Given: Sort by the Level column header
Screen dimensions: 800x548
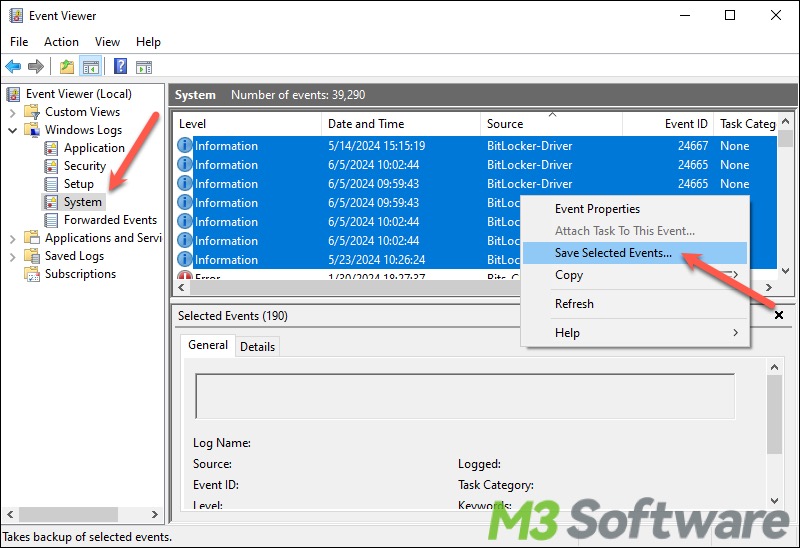Looking at the screenshot, I should pos(247,124).
